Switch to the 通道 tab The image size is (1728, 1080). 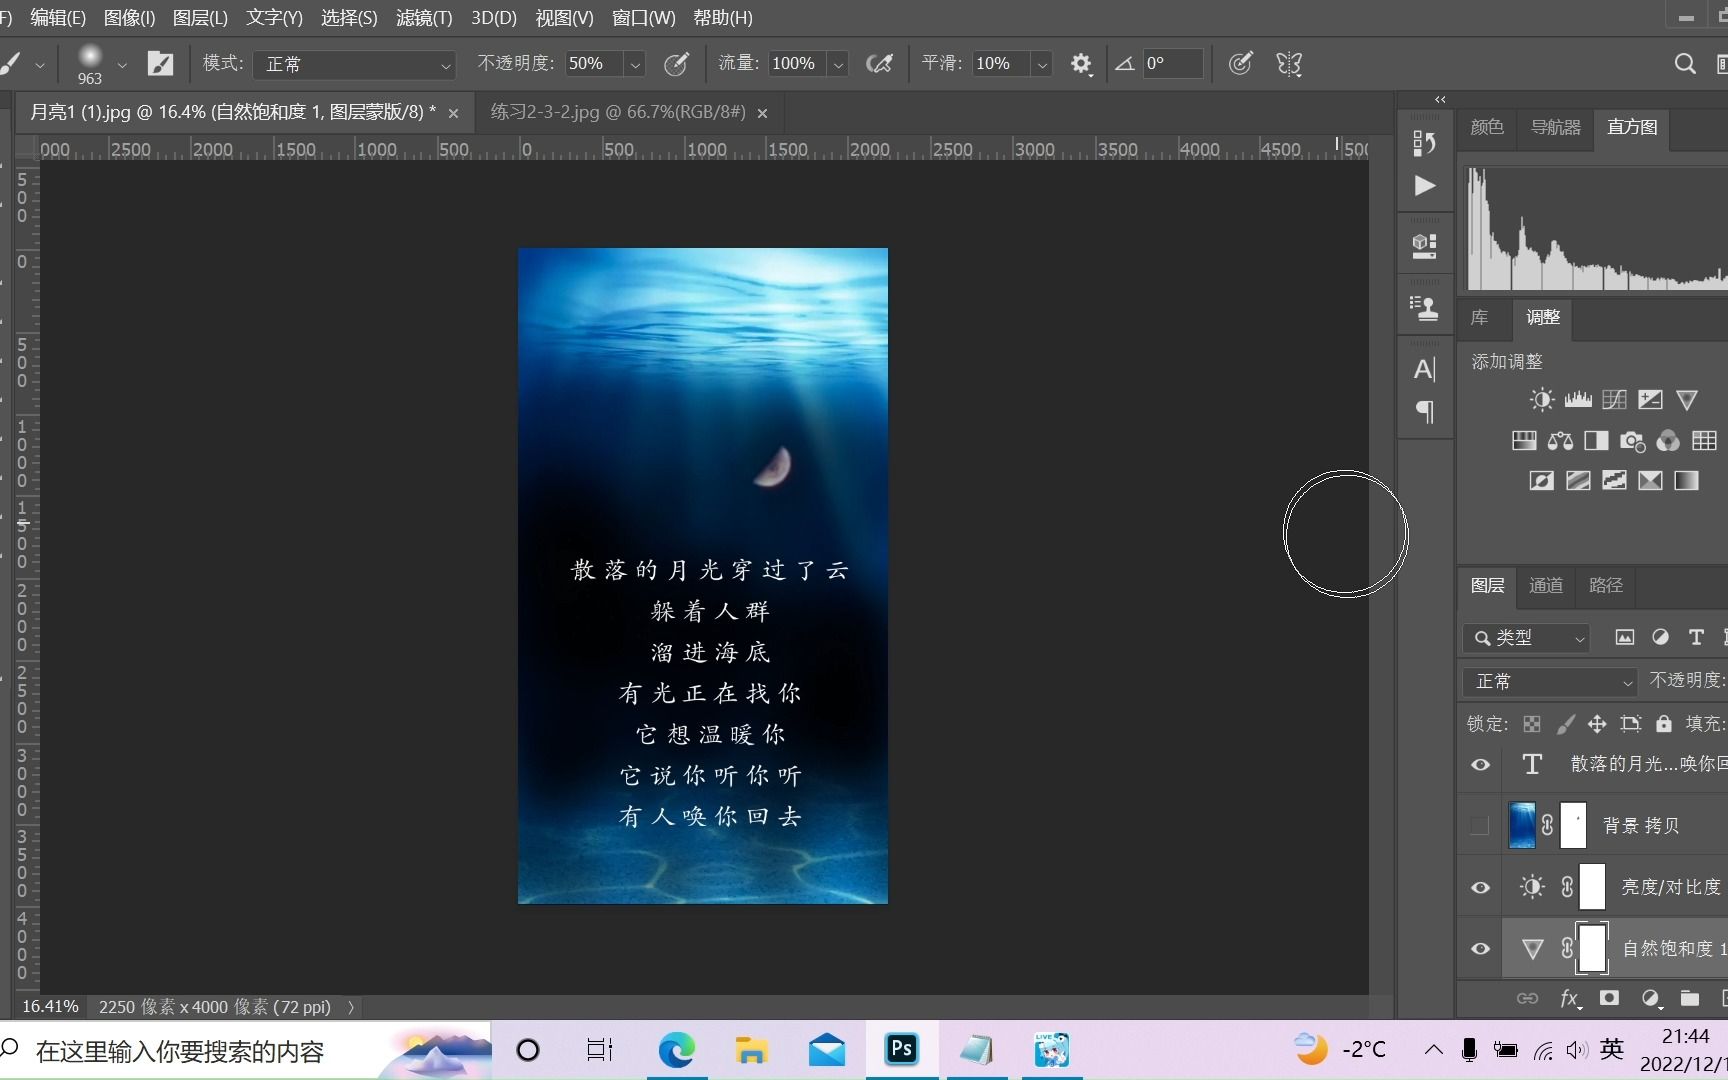coord(1546,585)
